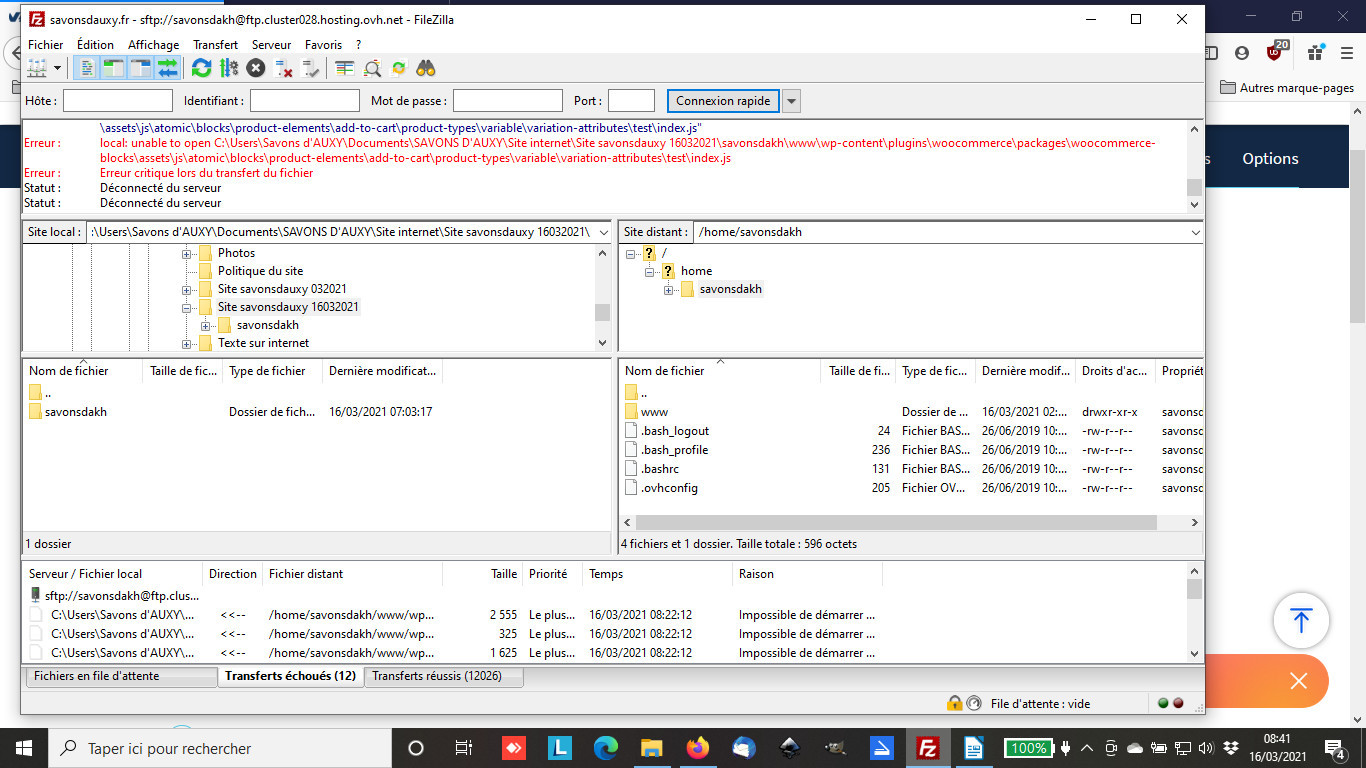The width and height of the screenshot is (1366, 768).
Task: Open the Site Manager icon
Action: (37, 68)
